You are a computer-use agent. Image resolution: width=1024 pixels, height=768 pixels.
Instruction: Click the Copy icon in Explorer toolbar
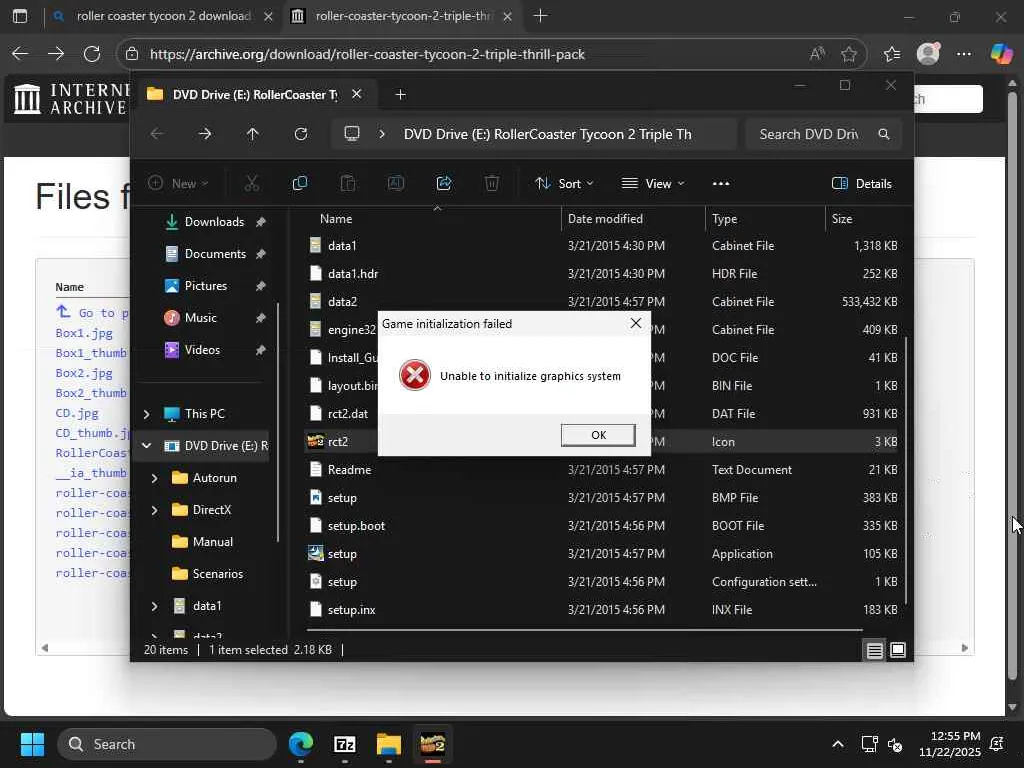300,184
